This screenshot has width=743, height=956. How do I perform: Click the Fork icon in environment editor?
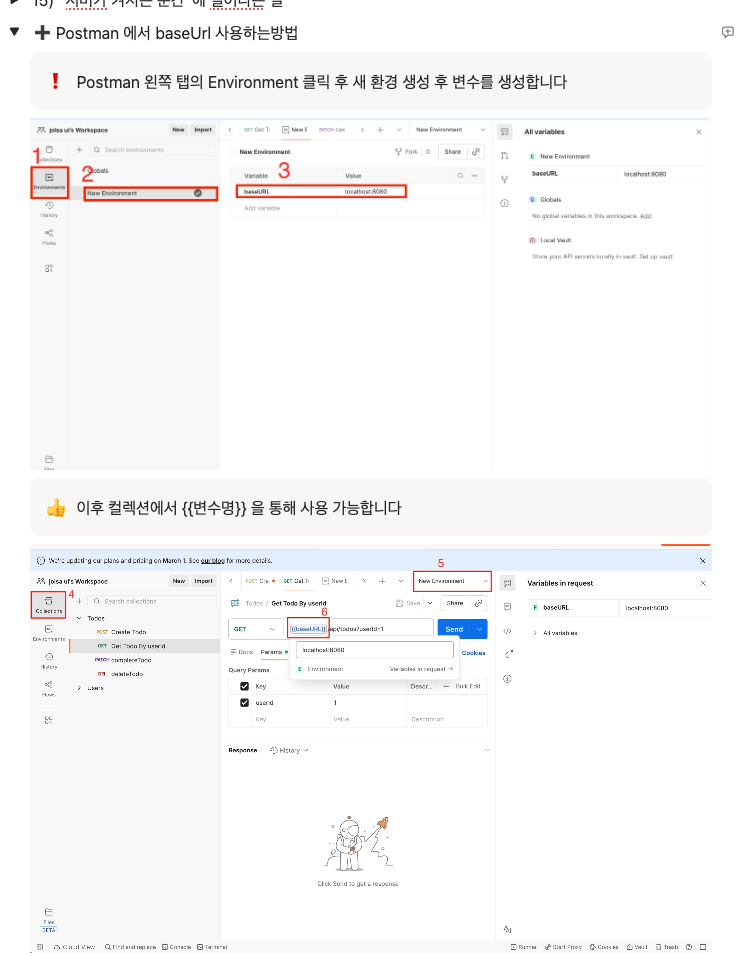pos(407,152)
